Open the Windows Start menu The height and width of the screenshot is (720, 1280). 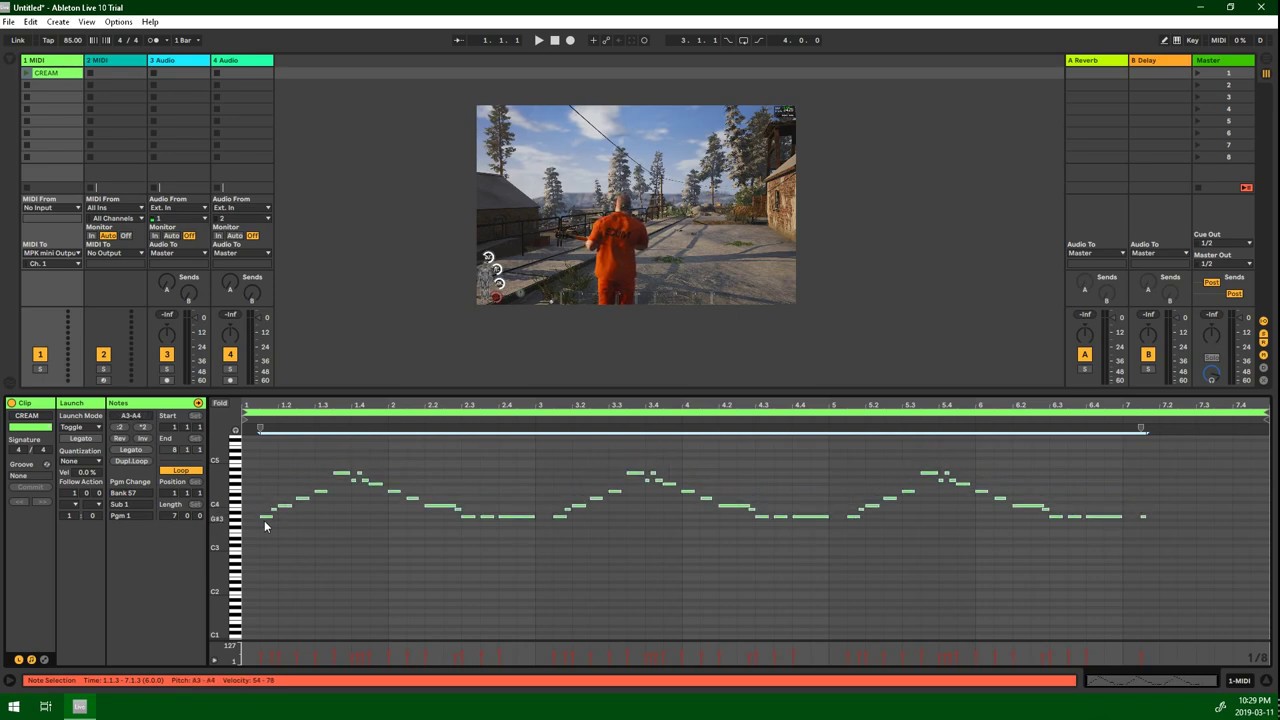14,707
